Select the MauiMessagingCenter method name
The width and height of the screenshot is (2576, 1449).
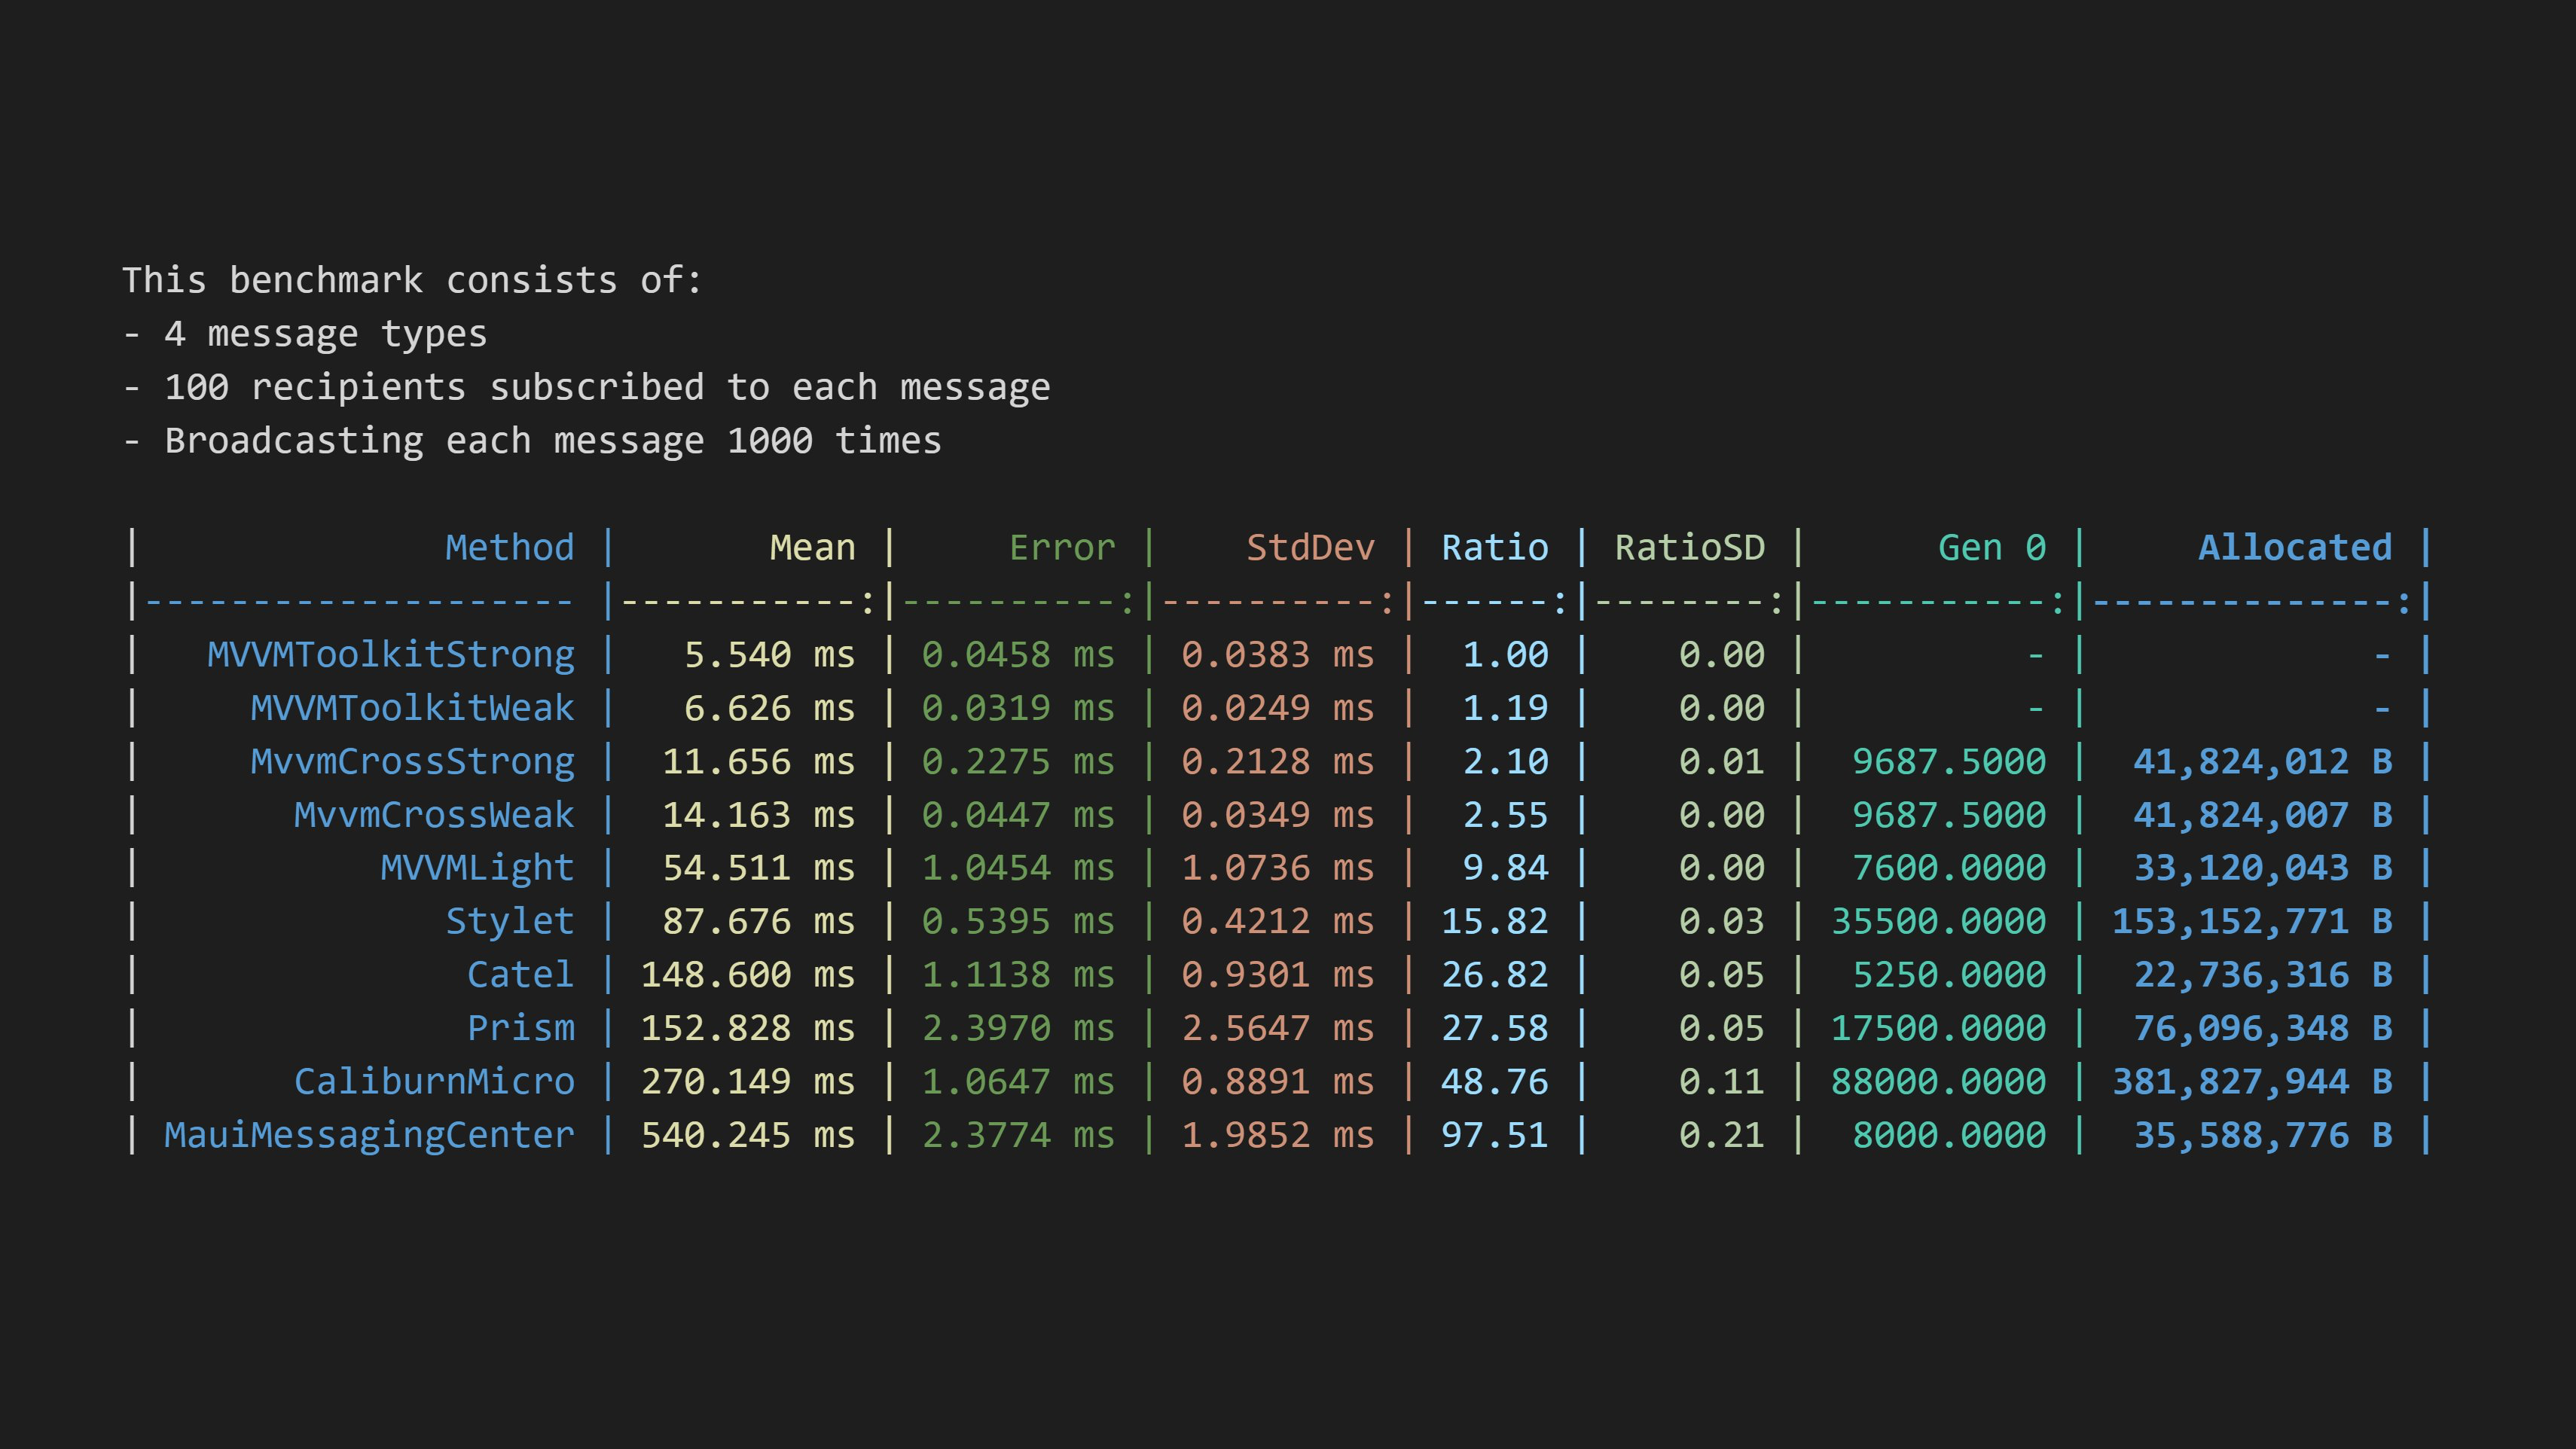369,1135
